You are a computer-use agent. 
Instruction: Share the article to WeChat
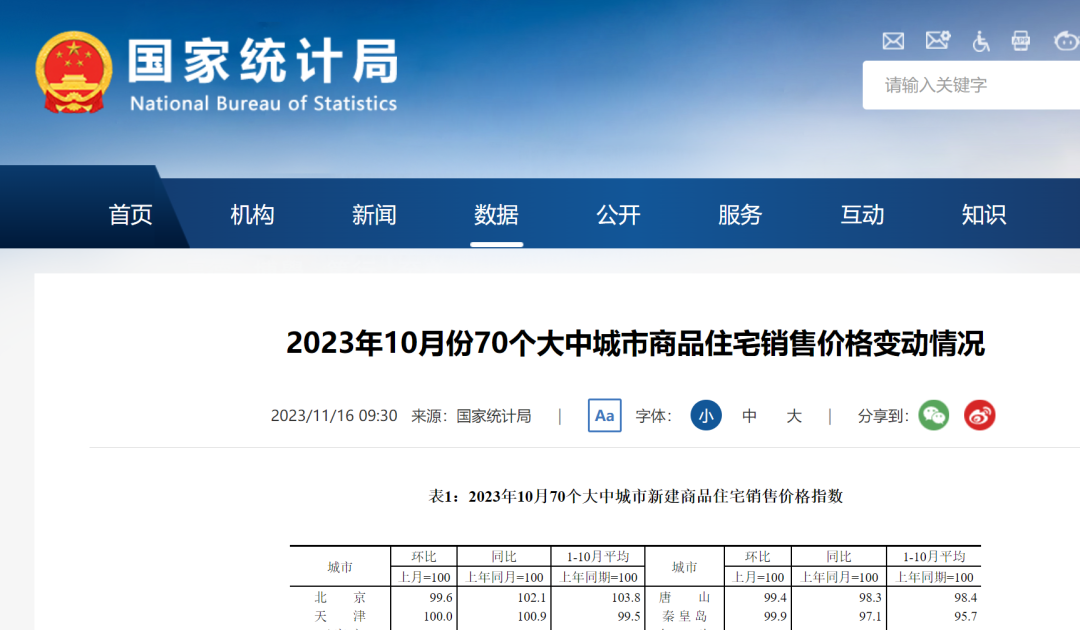tap(934, 415)
